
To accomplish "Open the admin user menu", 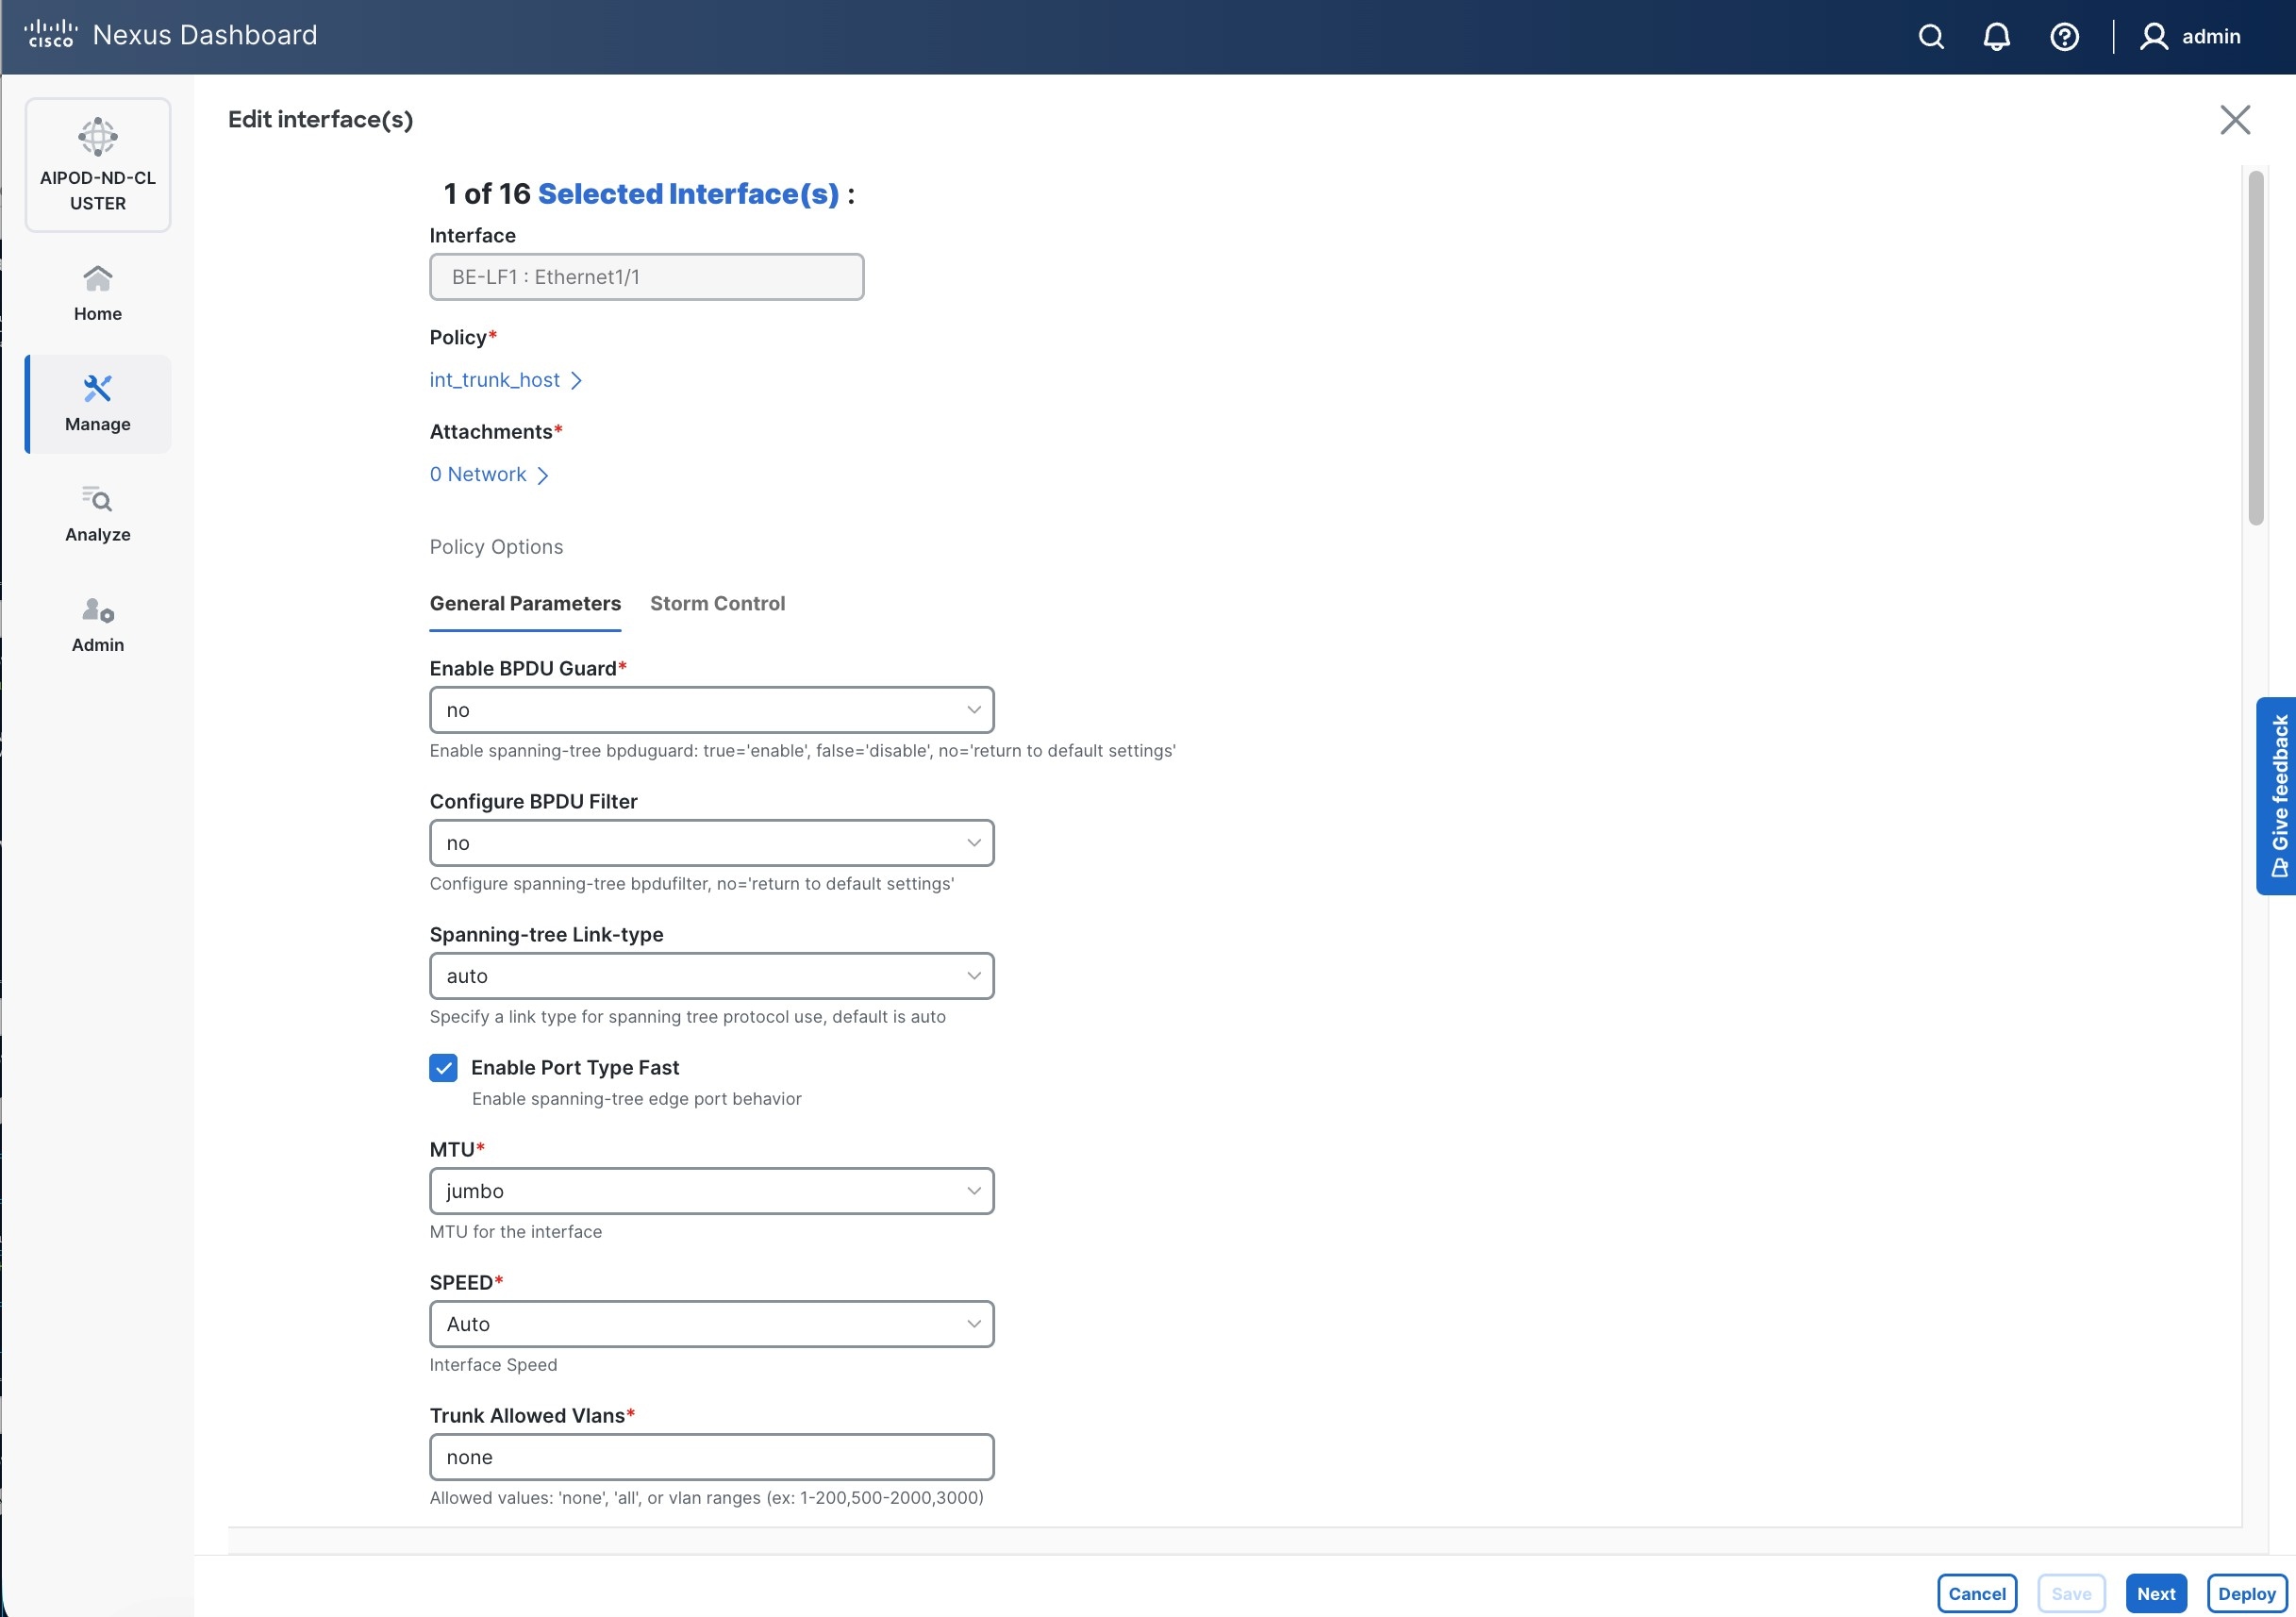I will (2191, 36).
